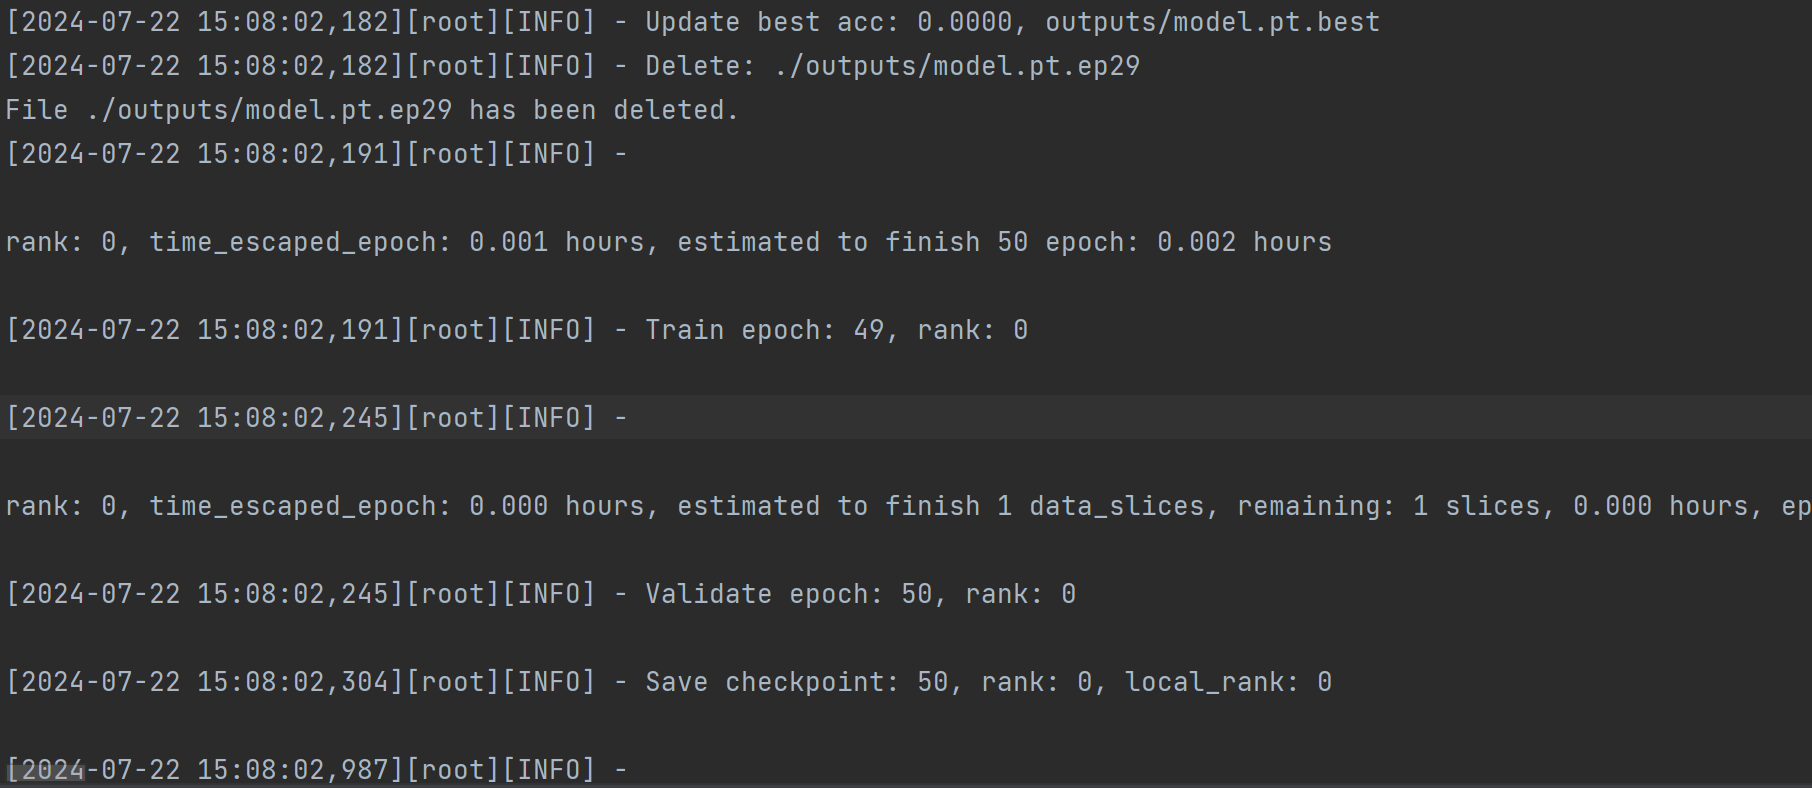Click the [INFO] tag on the Save checkpoint line
This screenshot has width=1812, height=788.
coord(548,682)
